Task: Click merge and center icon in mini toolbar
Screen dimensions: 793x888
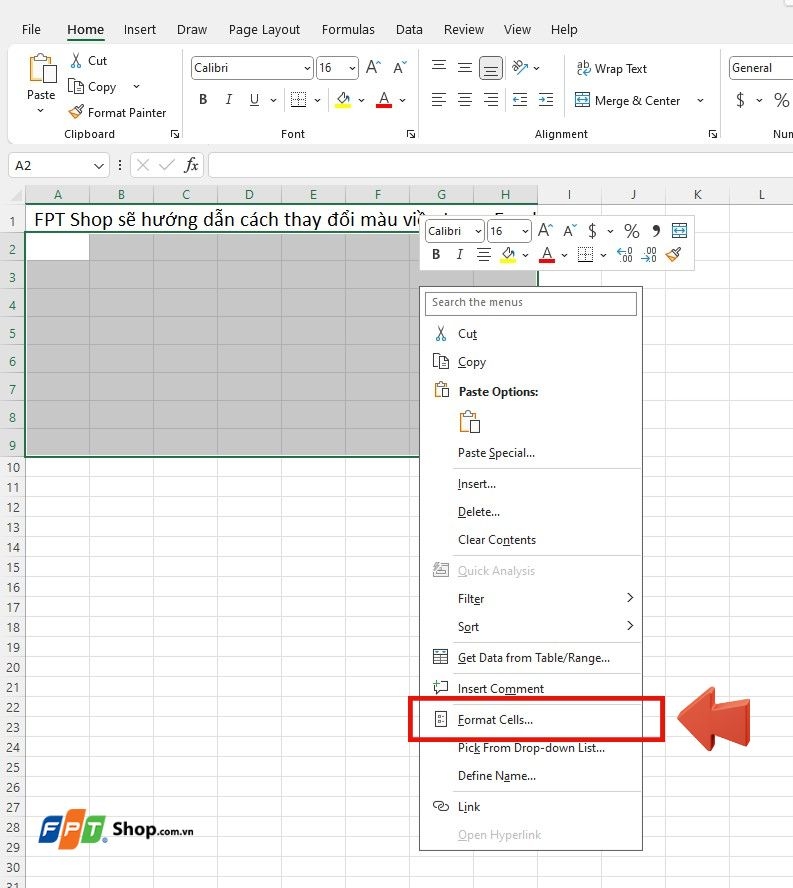Action: click(x=679, y=230)
